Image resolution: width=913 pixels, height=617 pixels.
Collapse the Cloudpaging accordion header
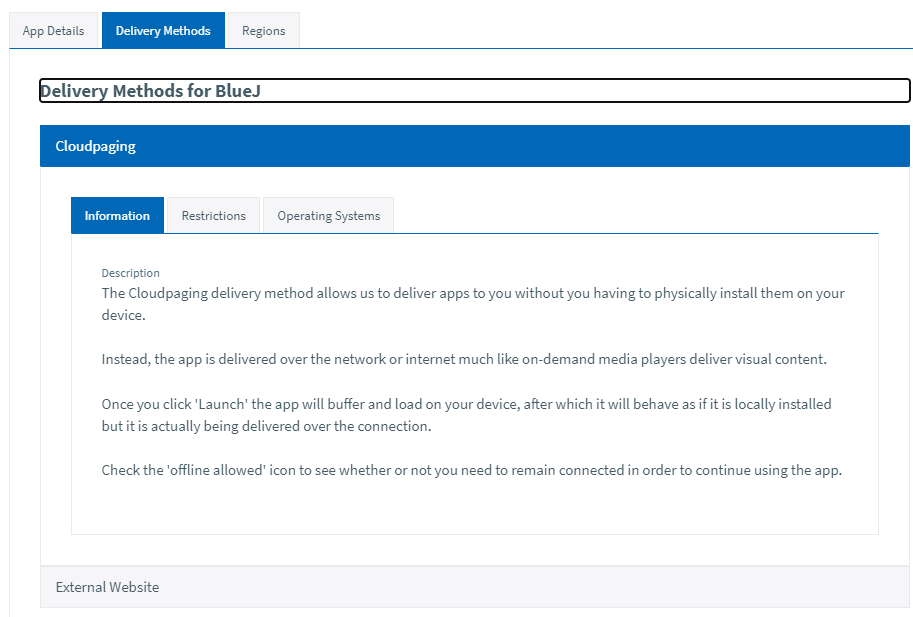pos(475,146)
